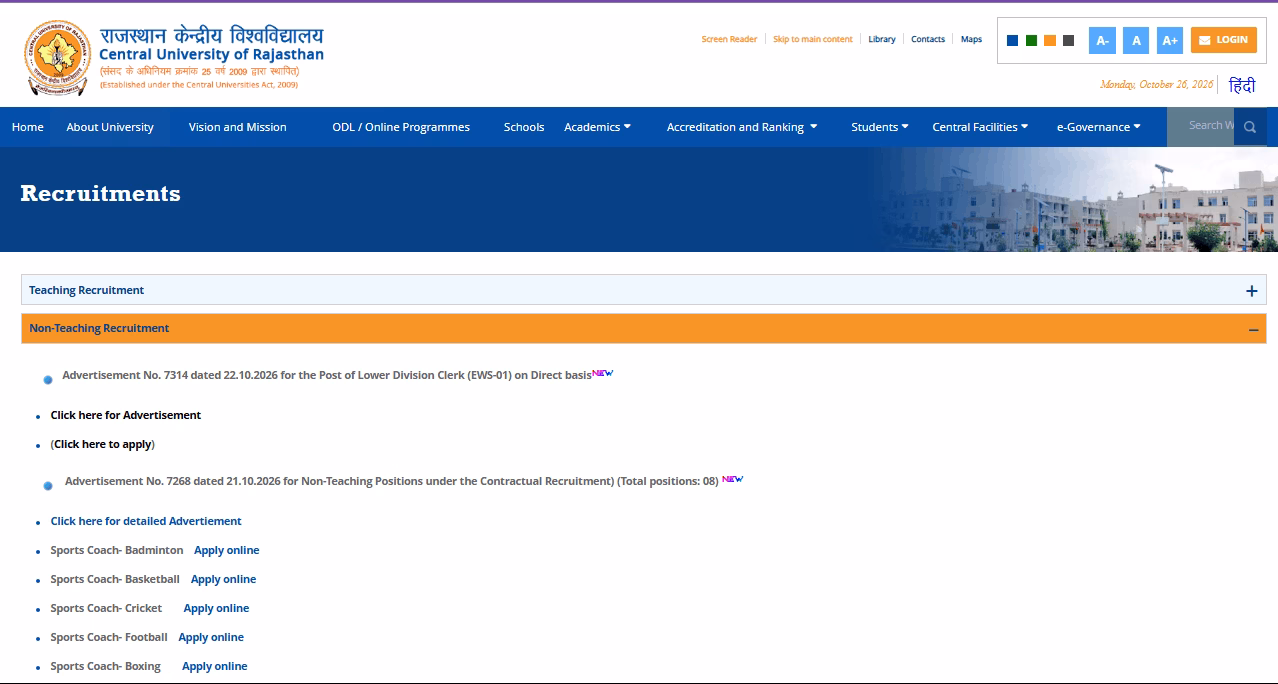Expand Teaching Recruitment section plus icon
The width and height of the screenshot is (1278, 684).
click(1251, 291)
